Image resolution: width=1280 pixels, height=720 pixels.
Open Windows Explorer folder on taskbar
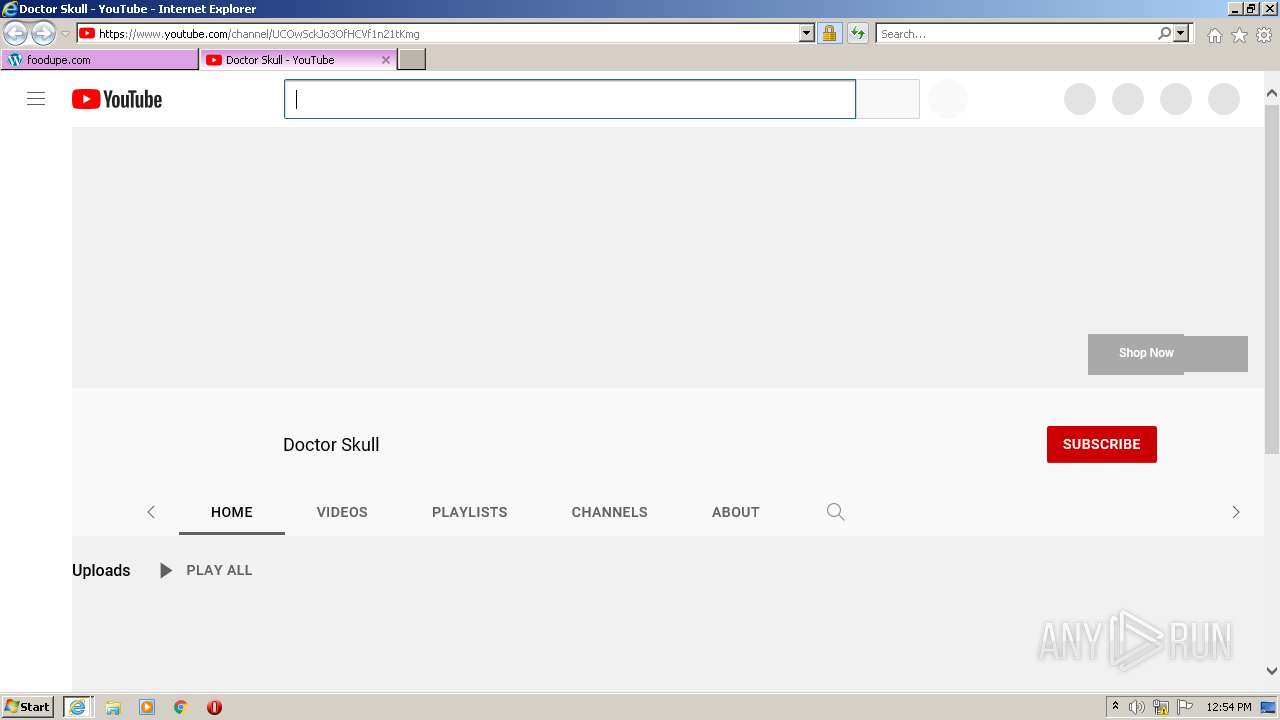(x=113, y=707)
